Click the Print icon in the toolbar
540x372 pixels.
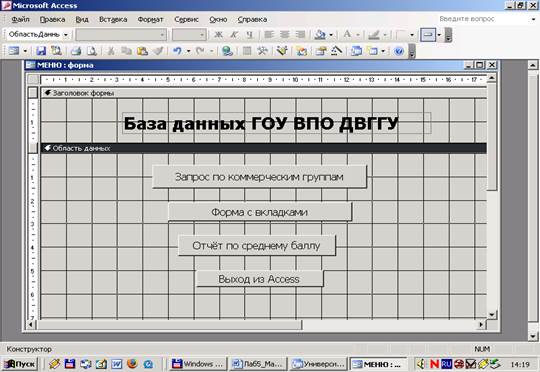76,51
